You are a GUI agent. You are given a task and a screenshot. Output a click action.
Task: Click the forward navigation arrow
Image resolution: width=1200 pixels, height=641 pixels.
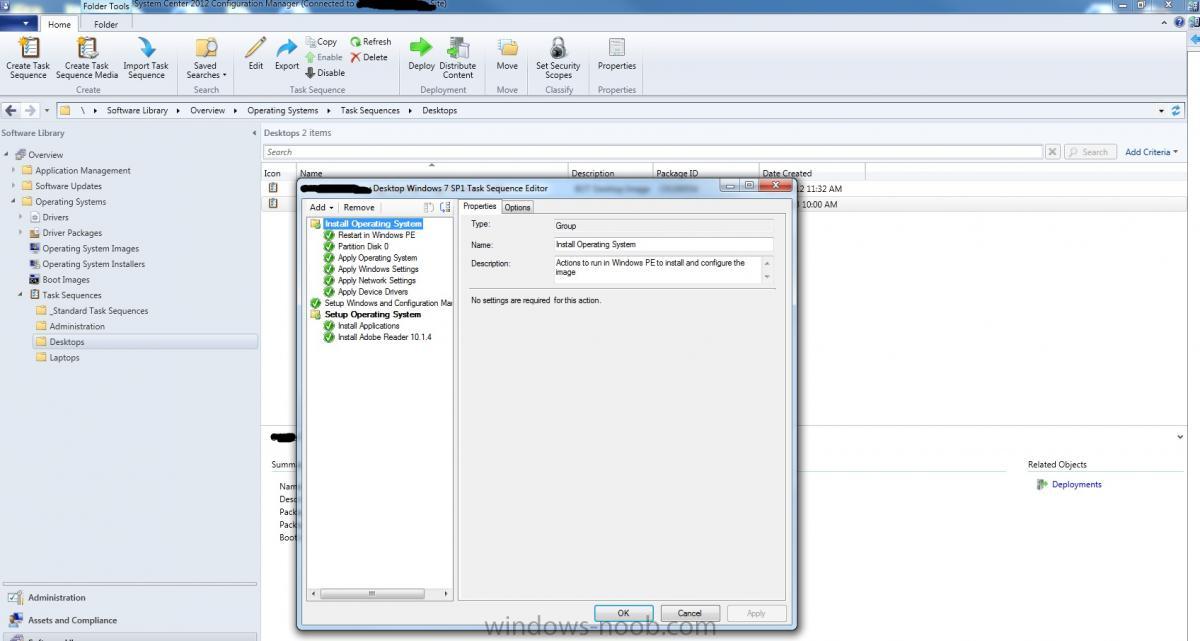[x=30, y=110]
